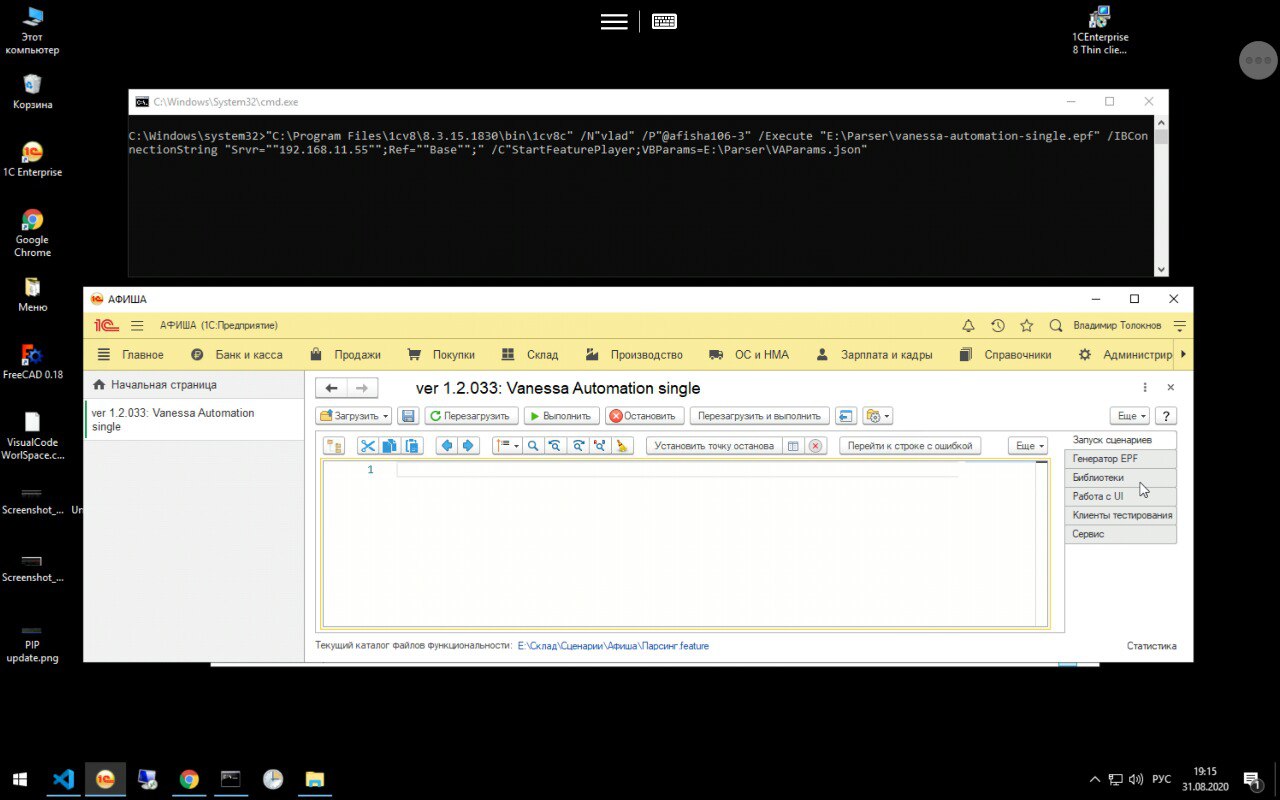The width and height of the screenshot is (1280, 800).
Task: Click the three-dot form options icon
Action: tap(1145, 387)
